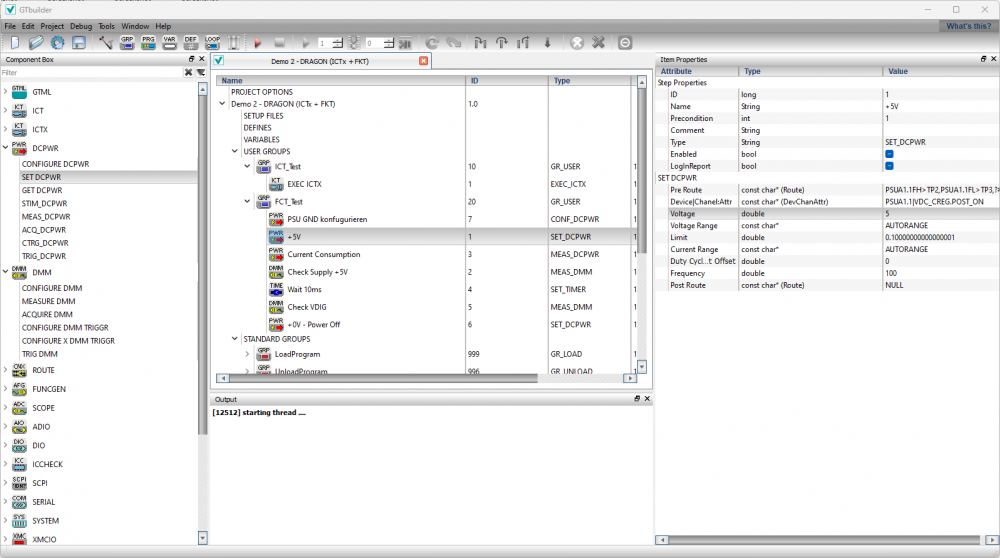This screenshot has width=1000, height=558.
Task: Click the open folder toolbar icon
Action: coord(36,42)
